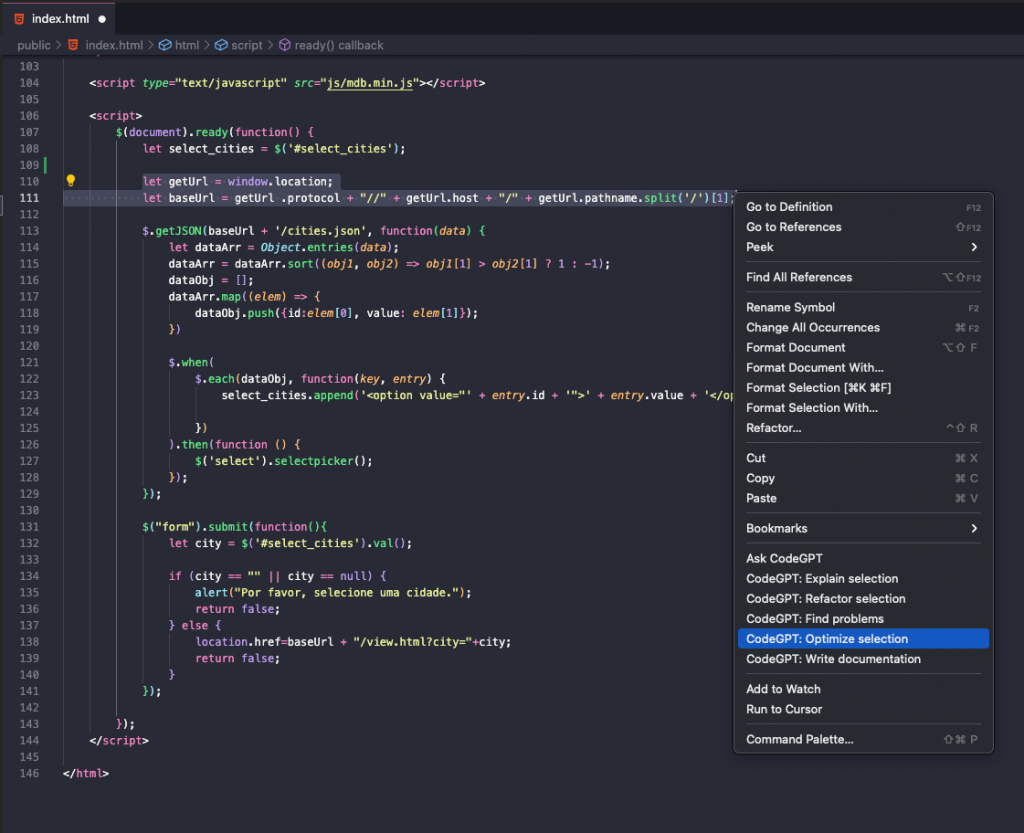Click the location.href=baseUrl line
Screen dimensions: 1024x833
353,642
